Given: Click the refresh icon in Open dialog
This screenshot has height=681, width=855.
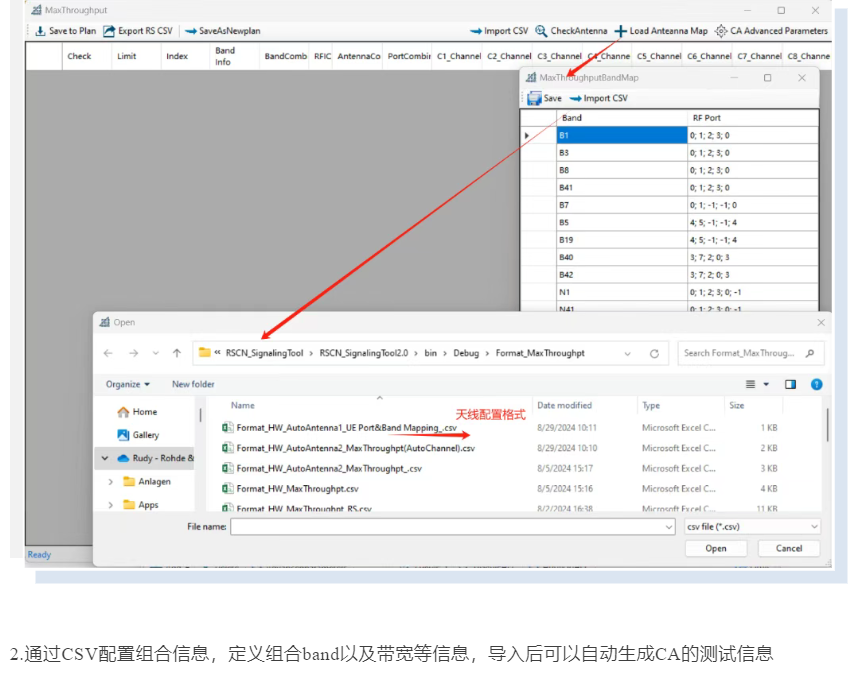Looking at the screenshot, I should [x=654, y=353].
